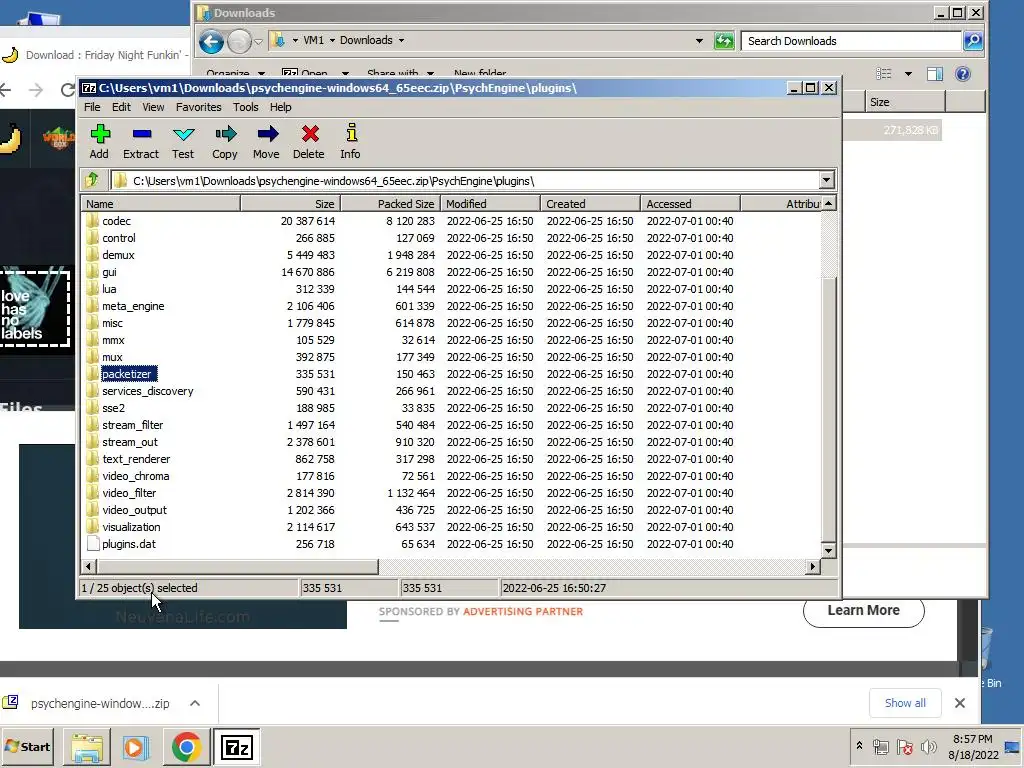
Task: Switch to 7-Zip taskbar button
Action: pyautogui.click(x=236, y=746)
